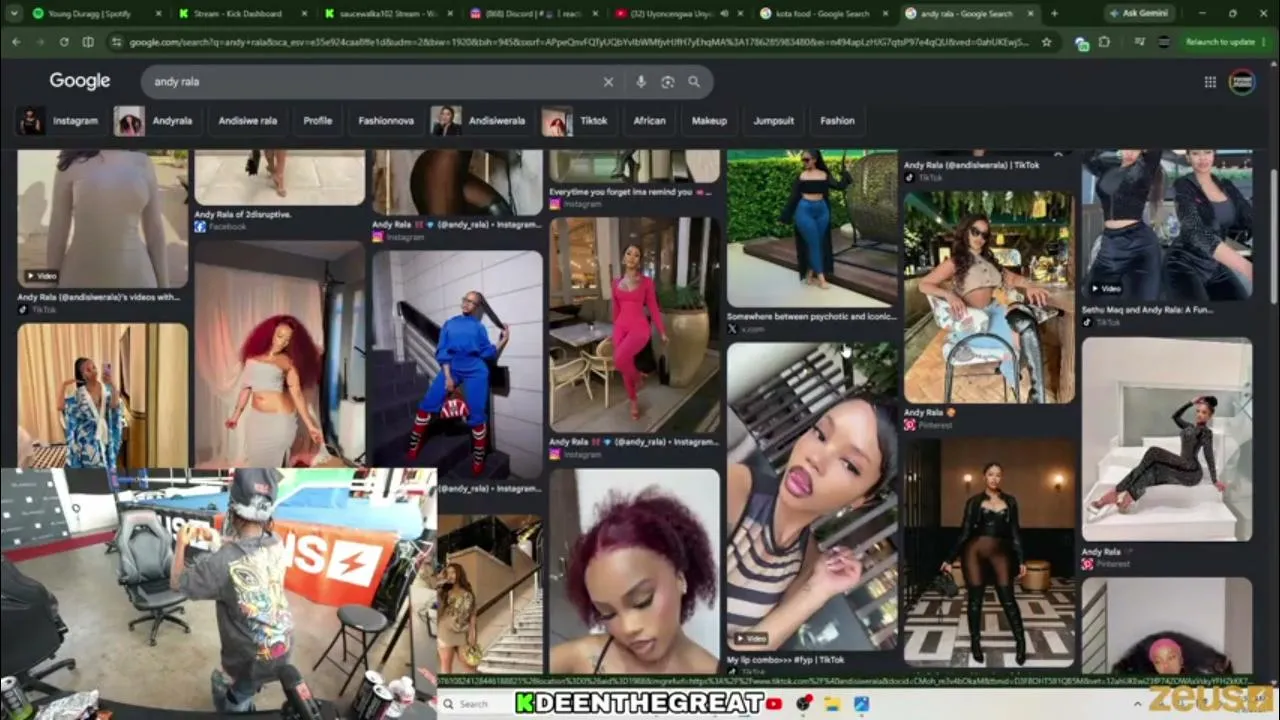Viewport: 1280px width, 720px height.
Task: Open 'My lip combo>>> #fyp | TikTok' link
Action: coord(786,660)
